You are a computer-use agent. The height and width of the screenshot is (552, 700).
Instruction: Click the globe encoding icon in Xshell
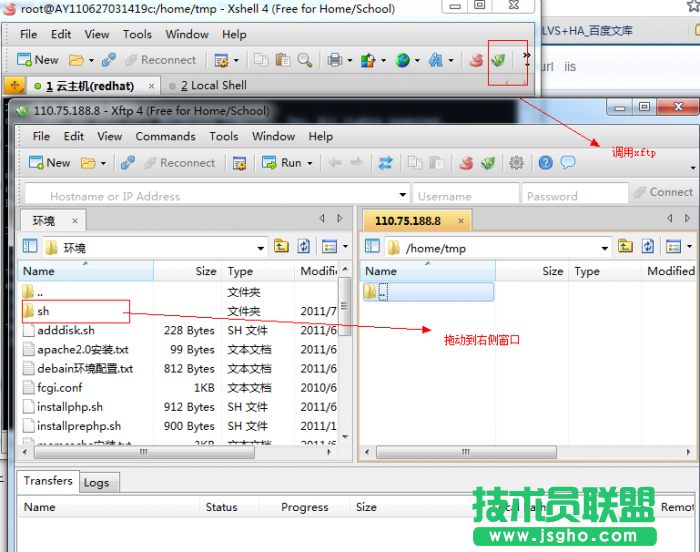pos(402,60)
